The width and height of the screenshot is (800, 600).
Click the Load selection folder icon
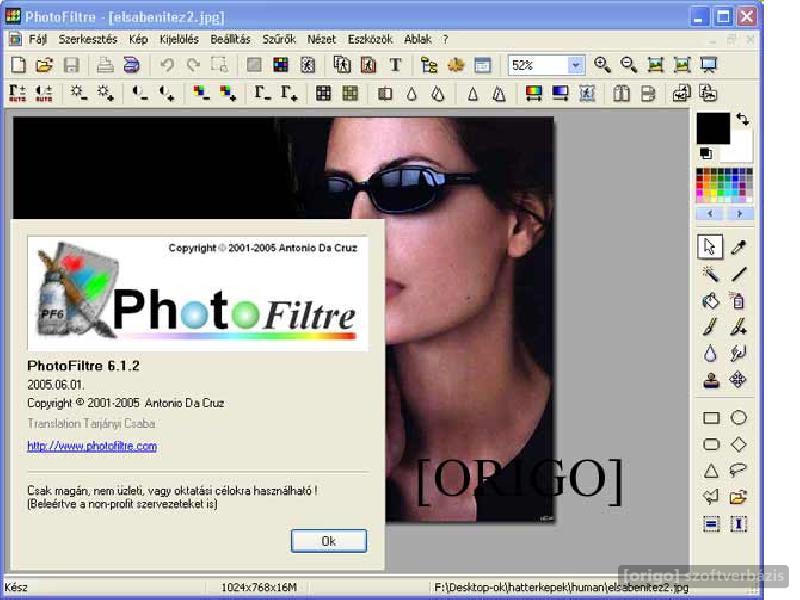[738, 497]
